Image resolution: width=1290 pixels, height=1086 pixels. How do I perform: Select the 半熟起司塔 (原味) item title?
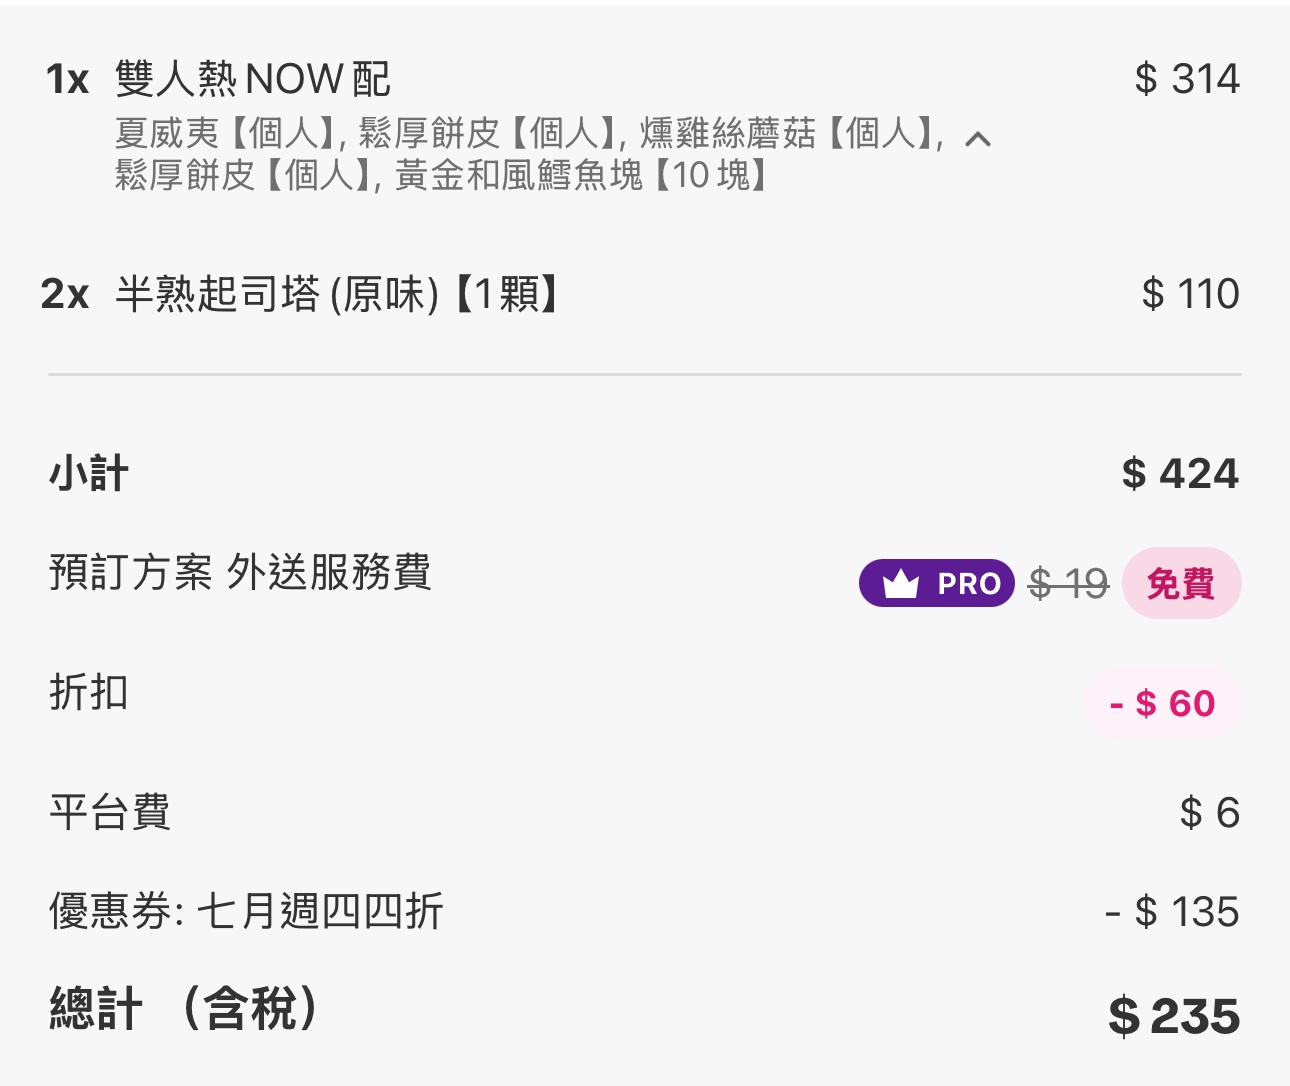pyautogui.click(x=337, y=294)
